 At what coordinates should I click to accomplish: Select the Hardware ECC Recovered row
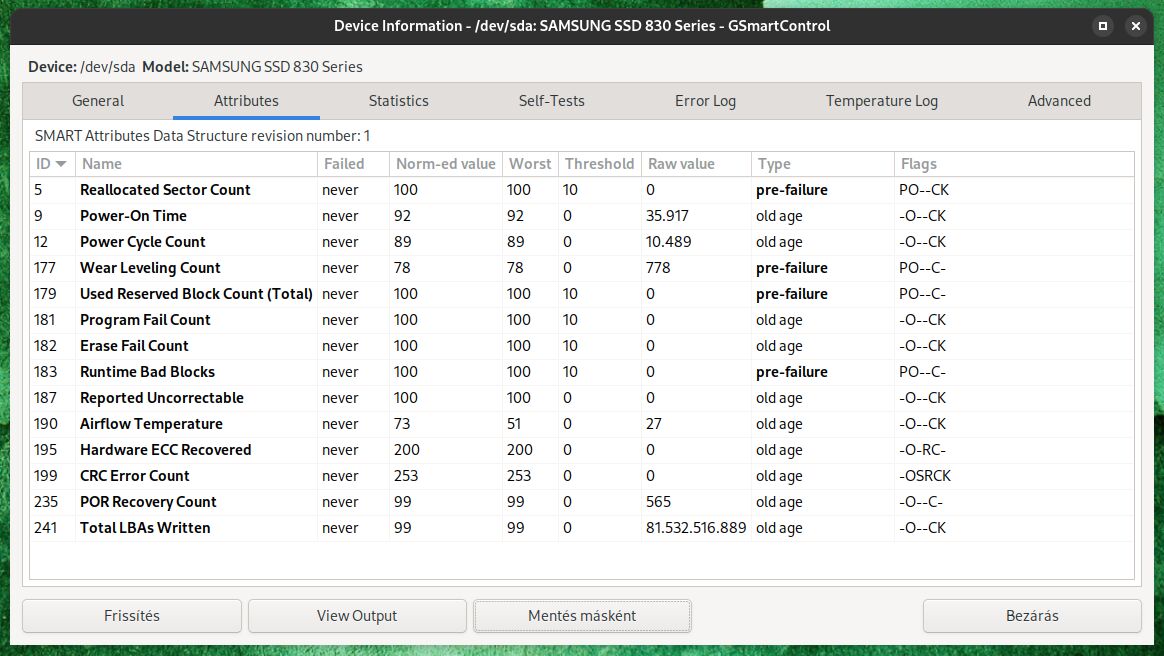[582, 450]
